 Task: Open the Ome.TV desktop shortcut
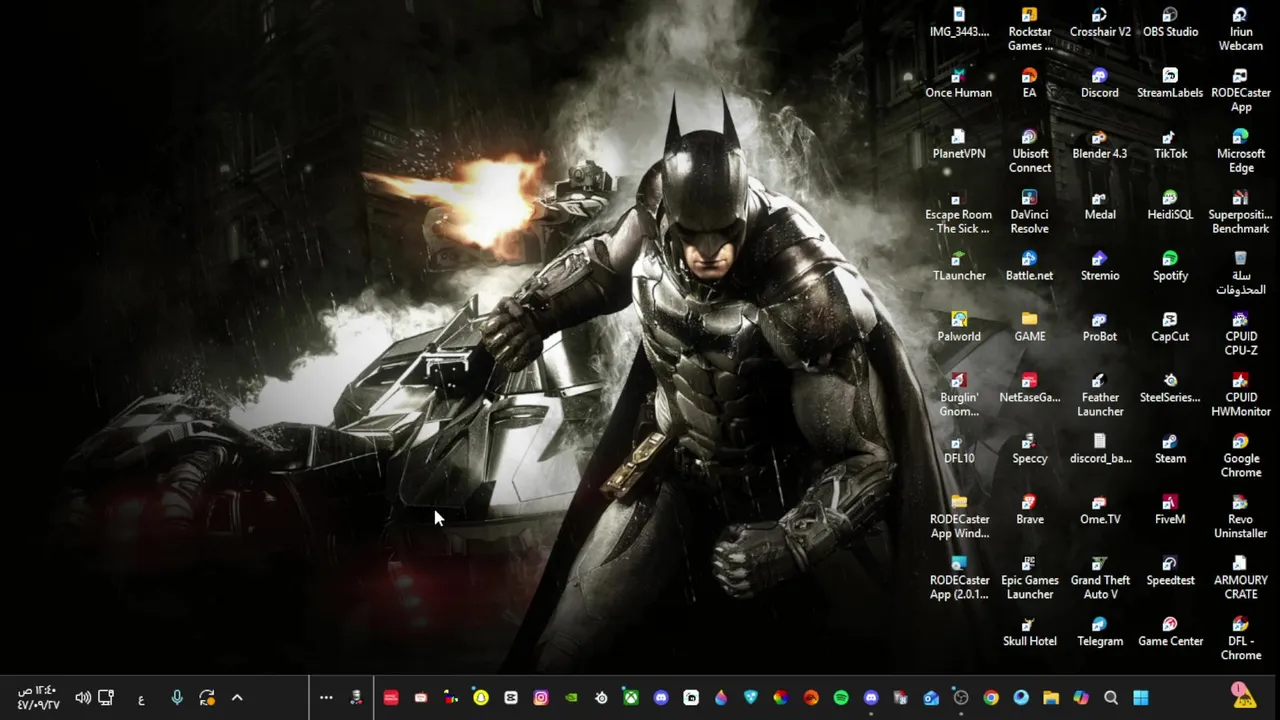[x=1100, y=510]
